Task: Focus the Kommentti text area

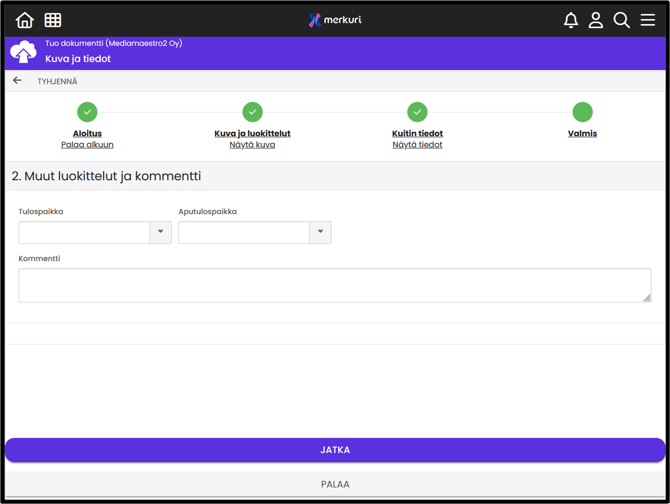Action: (x=334, y=285)
